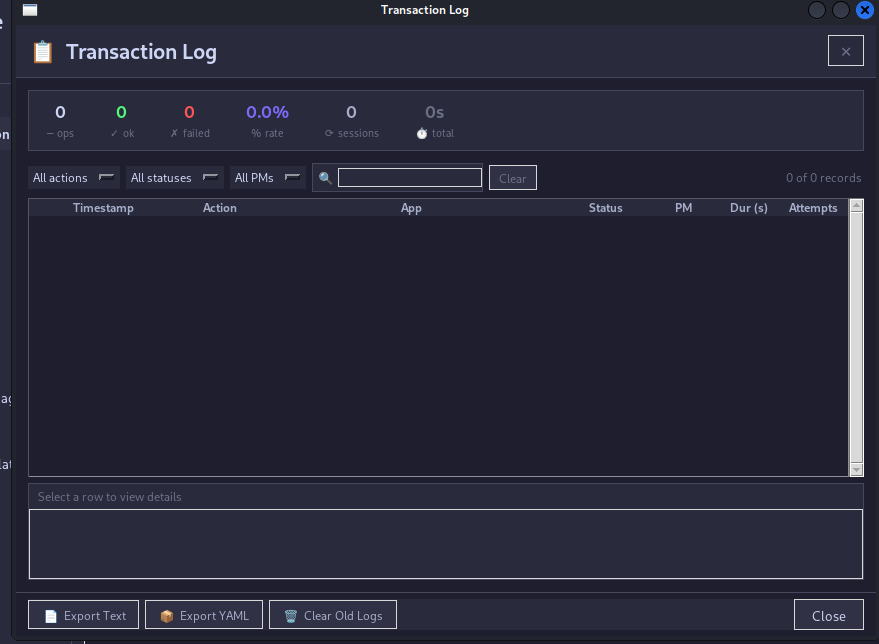Click the package icon on Export YAML
The width and height of the screenshot is (879, 644).
[x=165, y=614]
